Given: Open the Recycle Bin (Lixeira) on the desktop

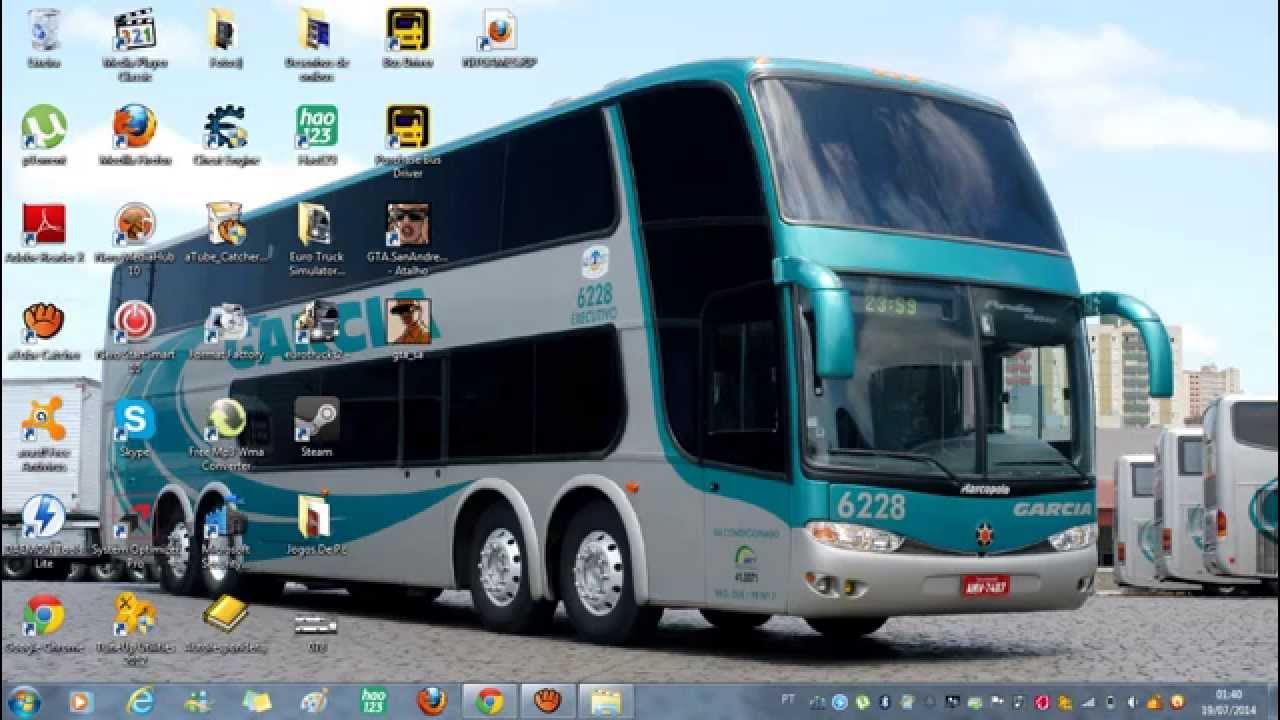Looking at the screenshot, I should 44,38.
